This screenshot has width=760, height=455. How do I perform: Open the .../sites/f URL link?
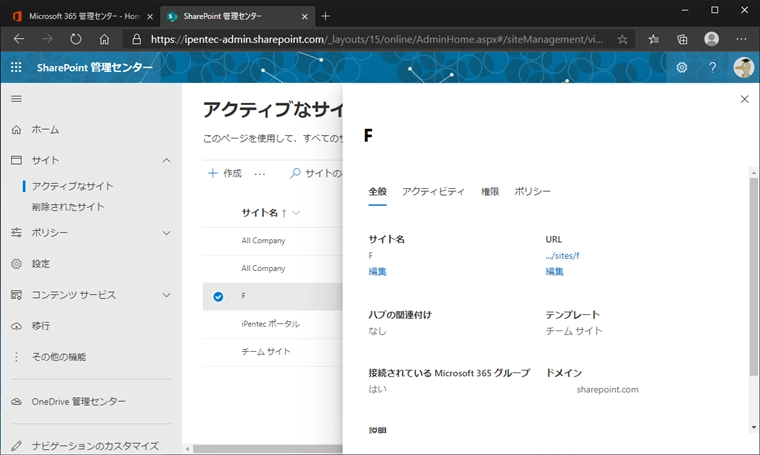[562, 255]
